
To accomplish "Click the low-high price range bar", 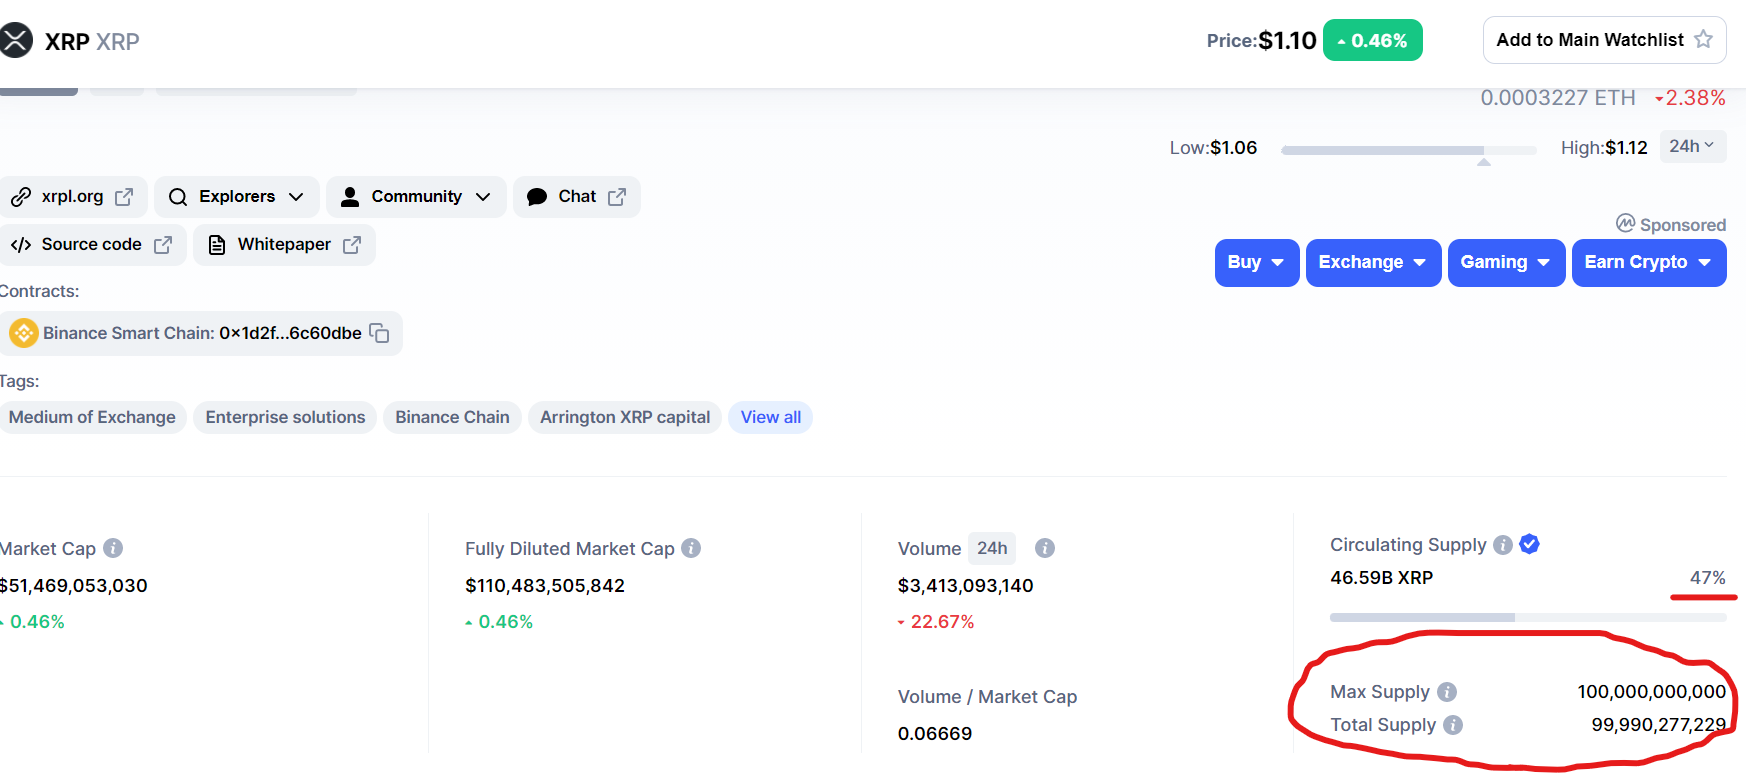I will 1409,150.
